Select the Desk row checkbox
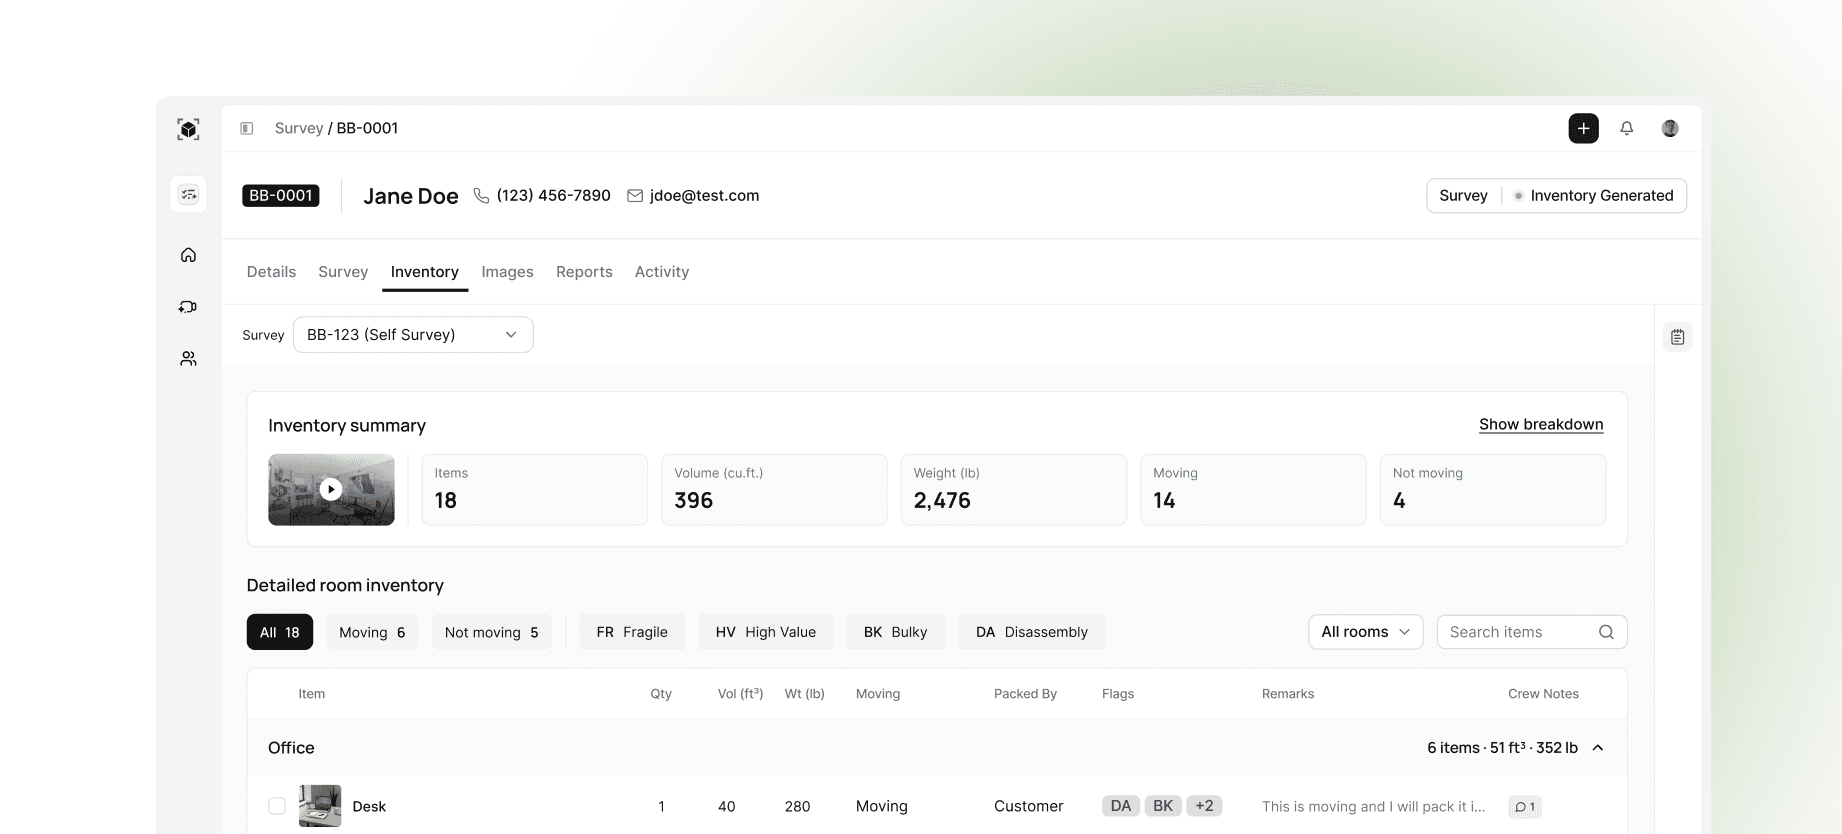This screenshot has height=834, width=1842. (277, 806)
